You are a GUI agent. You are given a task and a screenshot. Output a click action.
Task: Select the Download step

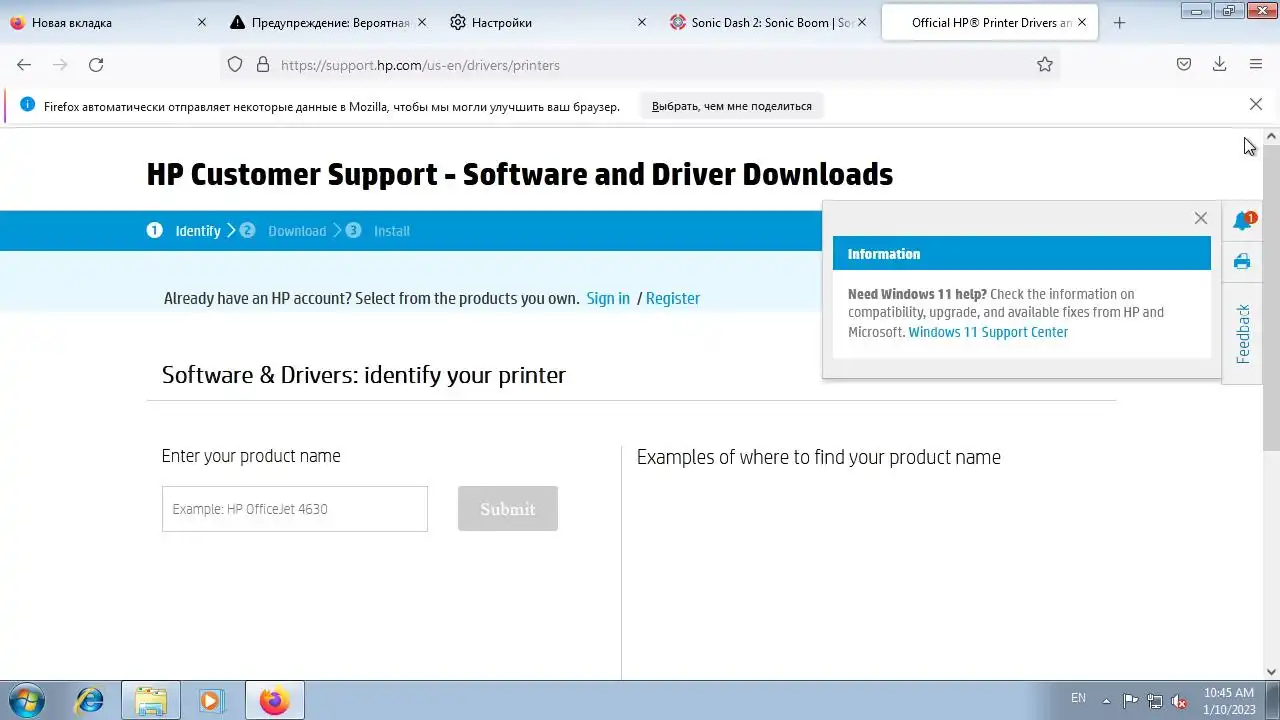click(284, 230)
